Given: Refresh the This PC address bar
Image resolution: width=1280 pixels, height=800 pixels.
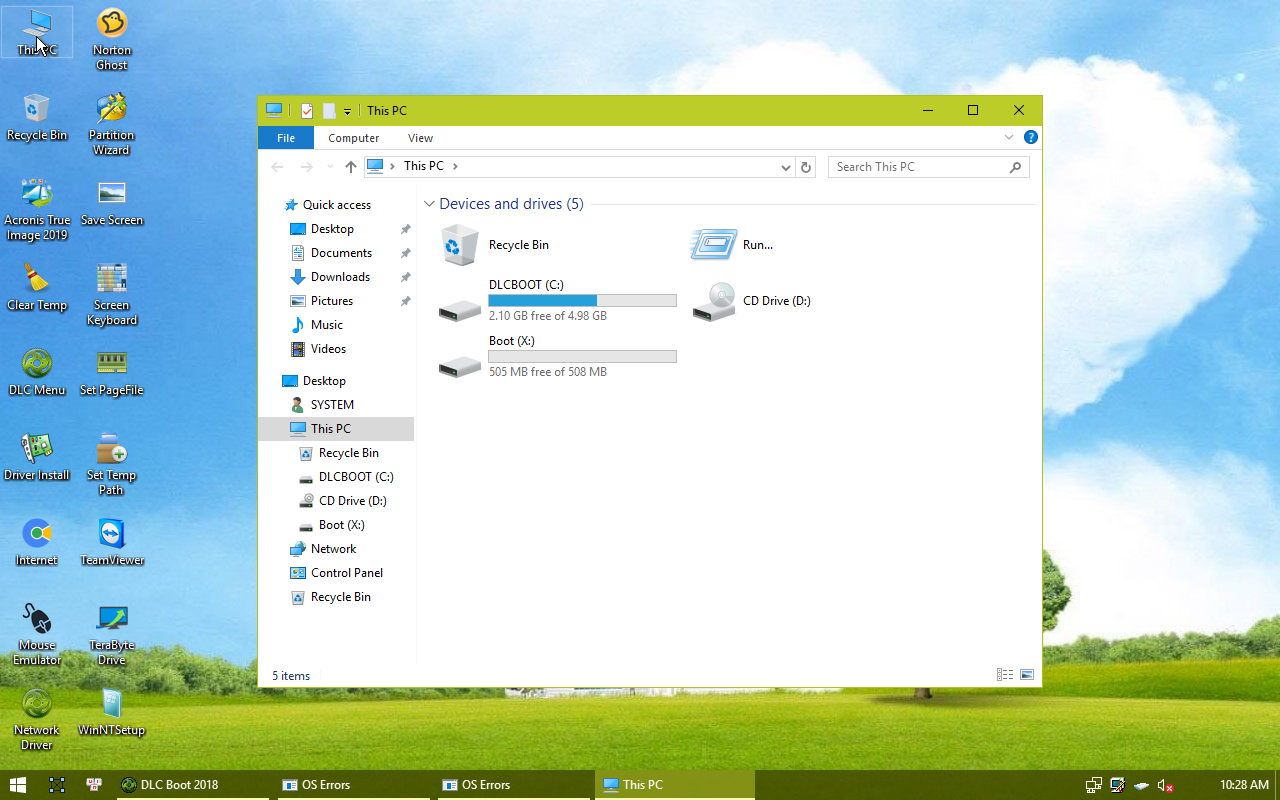Looking at the screenshot, I should click(x=807, y=167).
